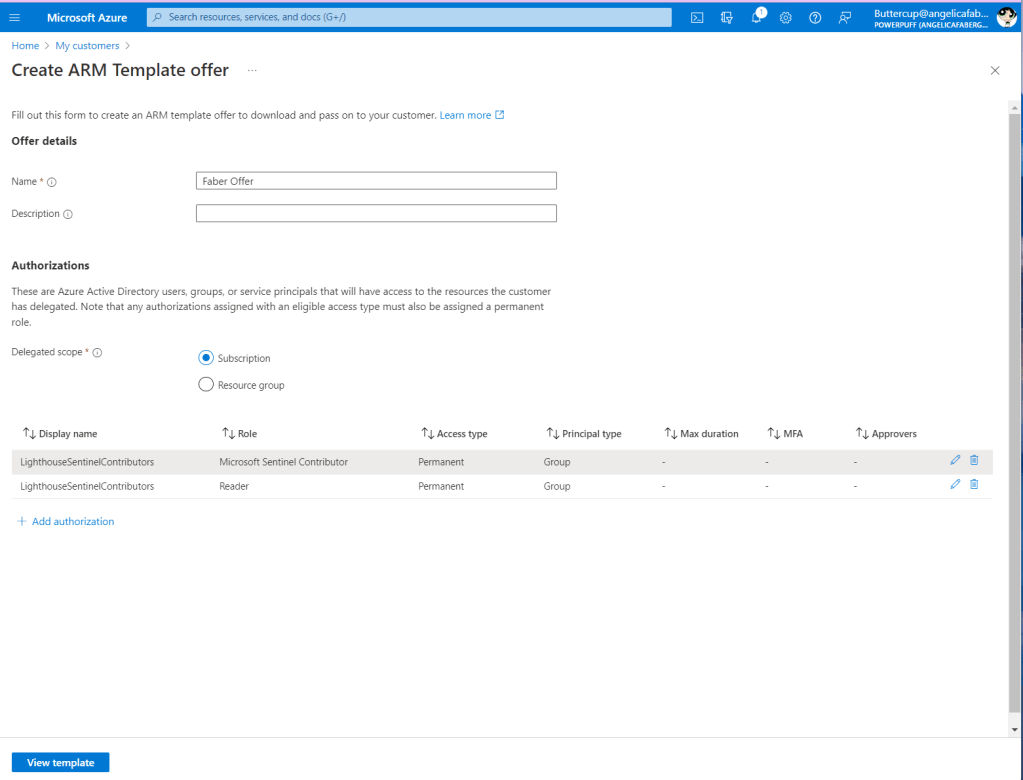Open the Feedback icon in header
This screenshot has height=780, width=1023.
845,17
